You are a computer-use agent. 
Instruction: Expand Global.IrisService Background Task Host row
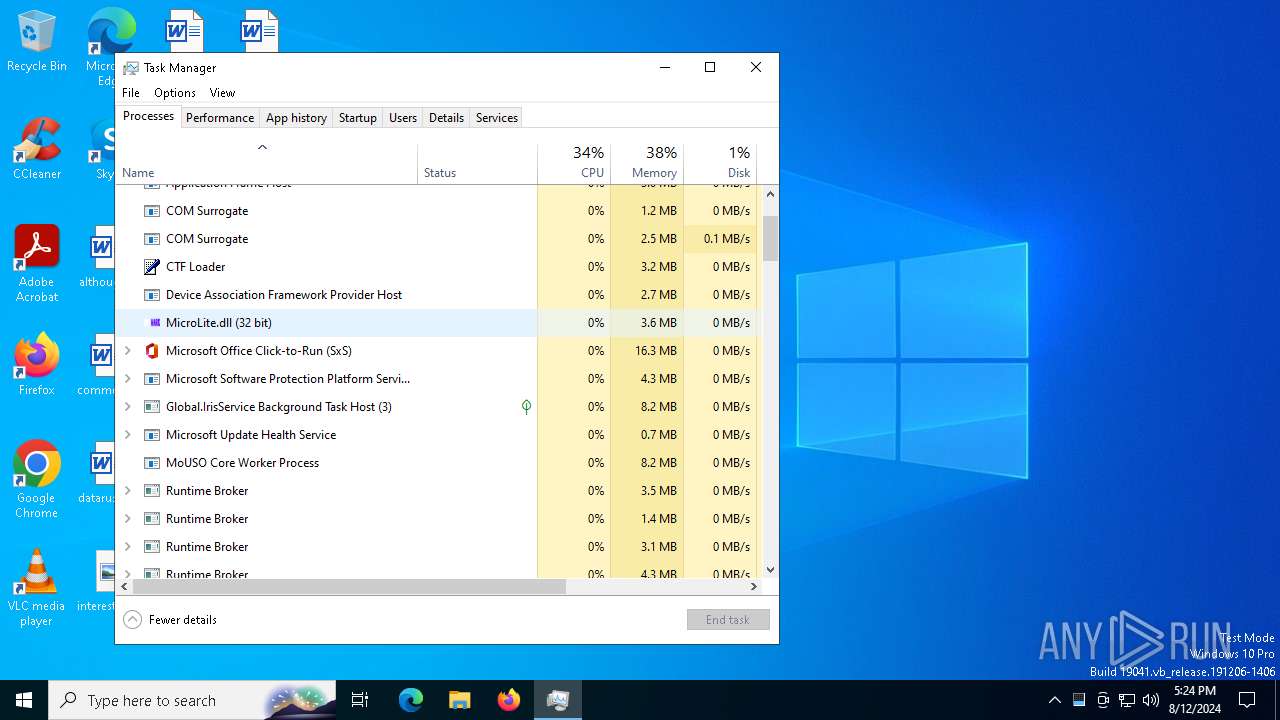(x=127, y=407)
